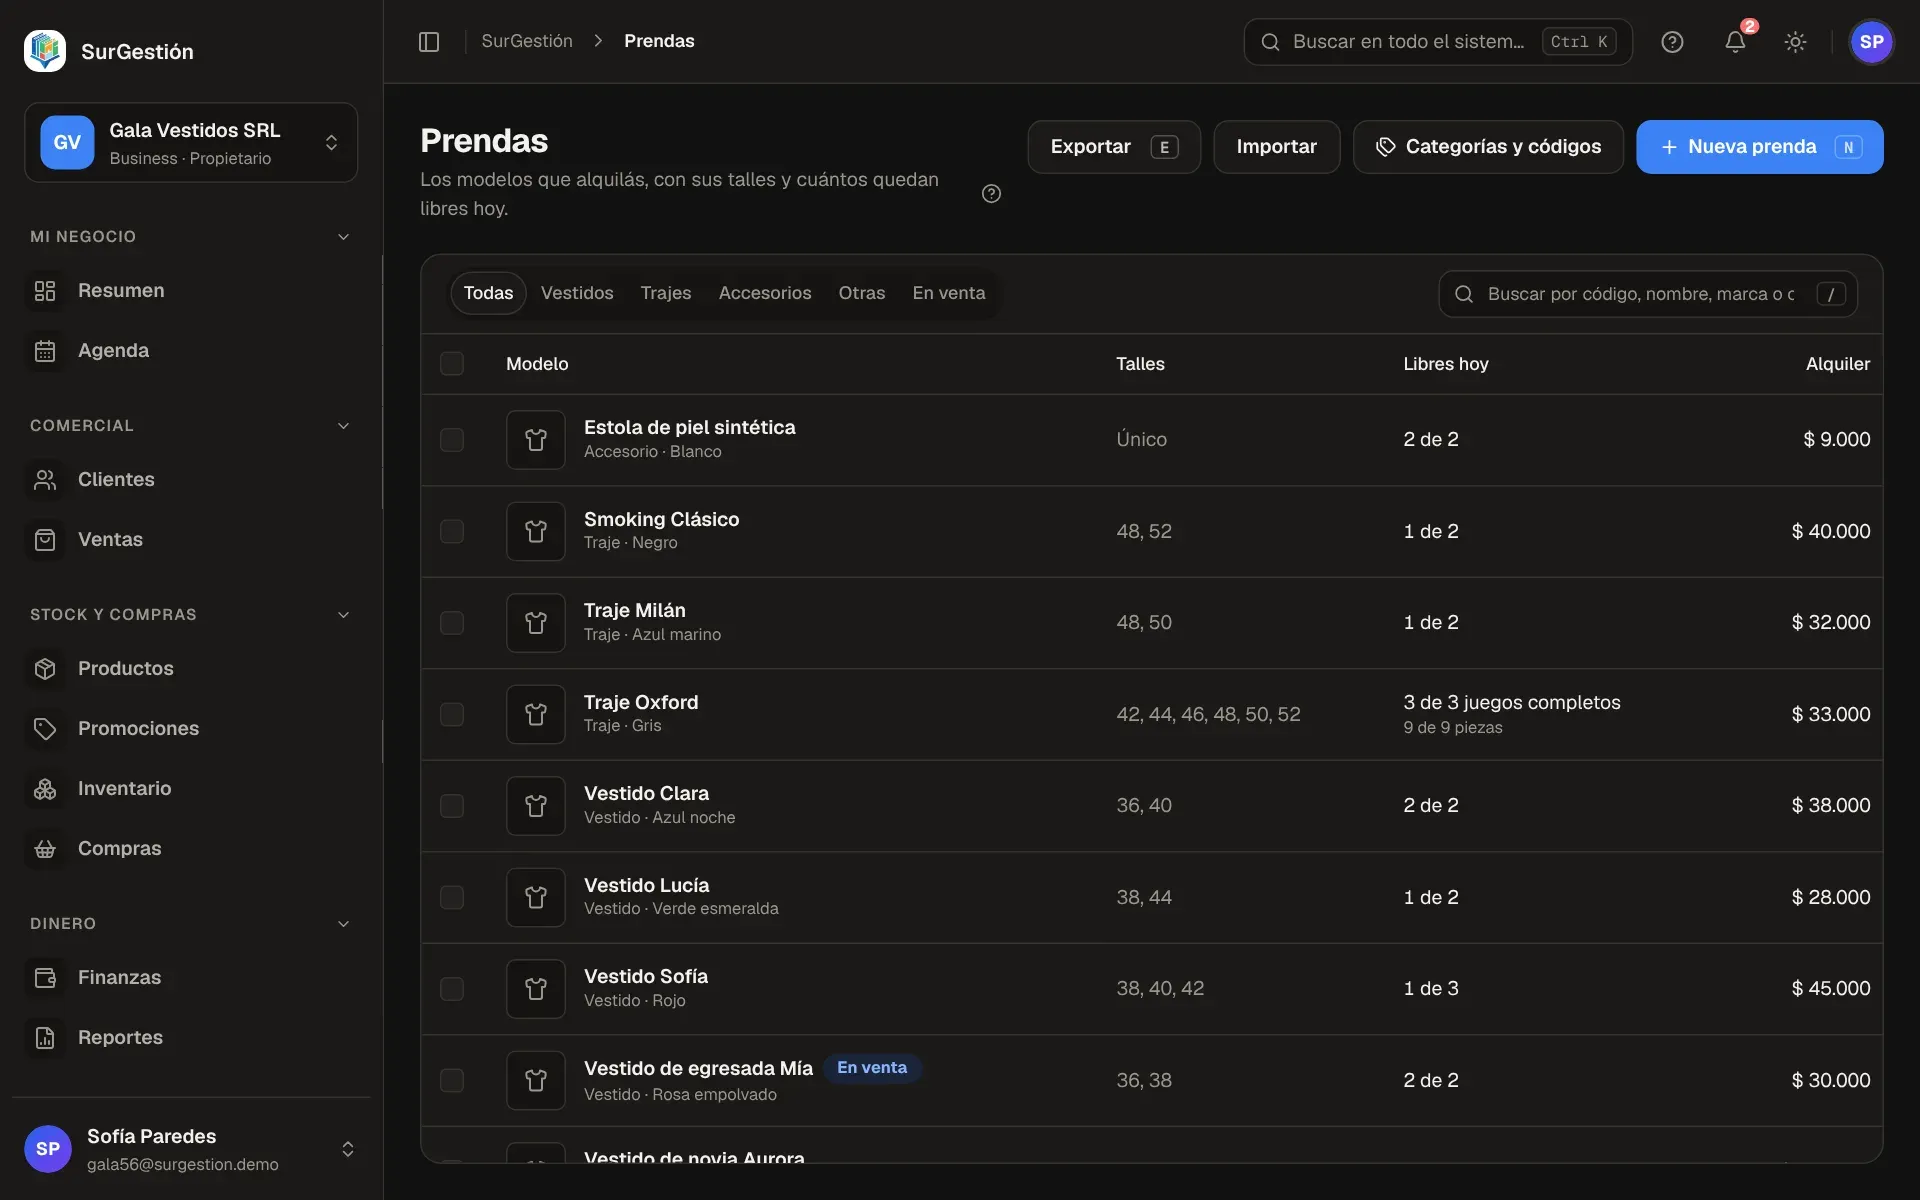Click the Exportar button

pyautogui.click(x=1114, y=147)
